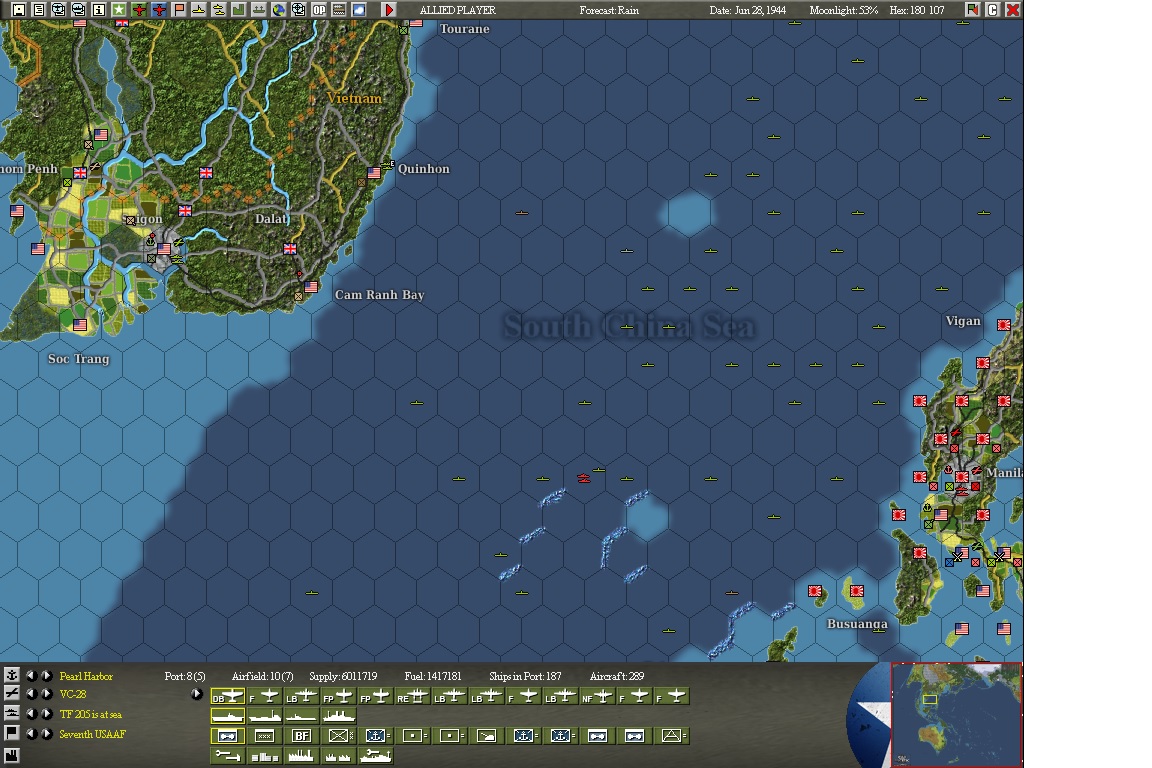The width and height of the screenshot is (1152, 768).
Task: Go to next base after Pearl Harbor
Action: [46, 675]
